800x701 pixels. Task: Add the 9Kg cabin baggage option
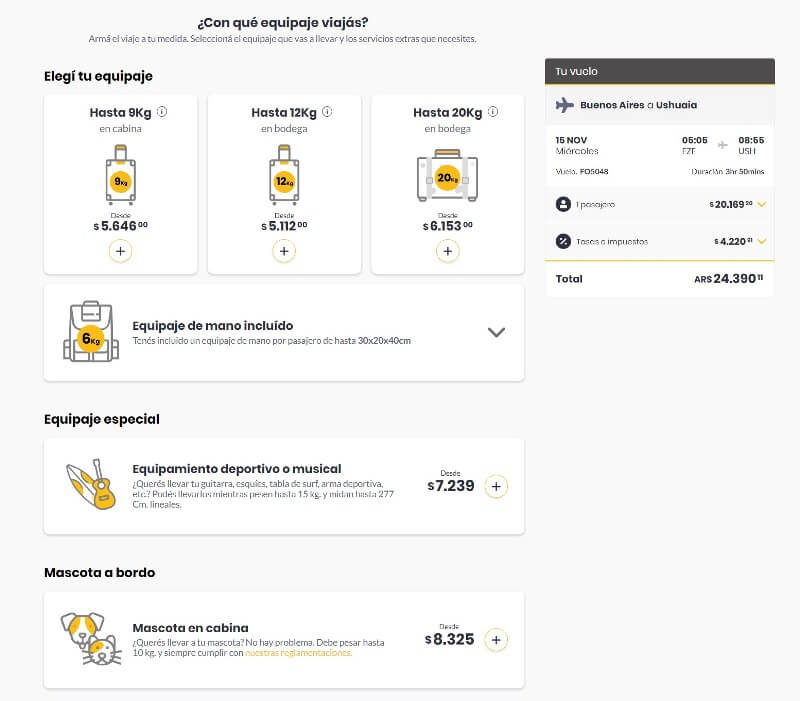[x=120, y=251]
